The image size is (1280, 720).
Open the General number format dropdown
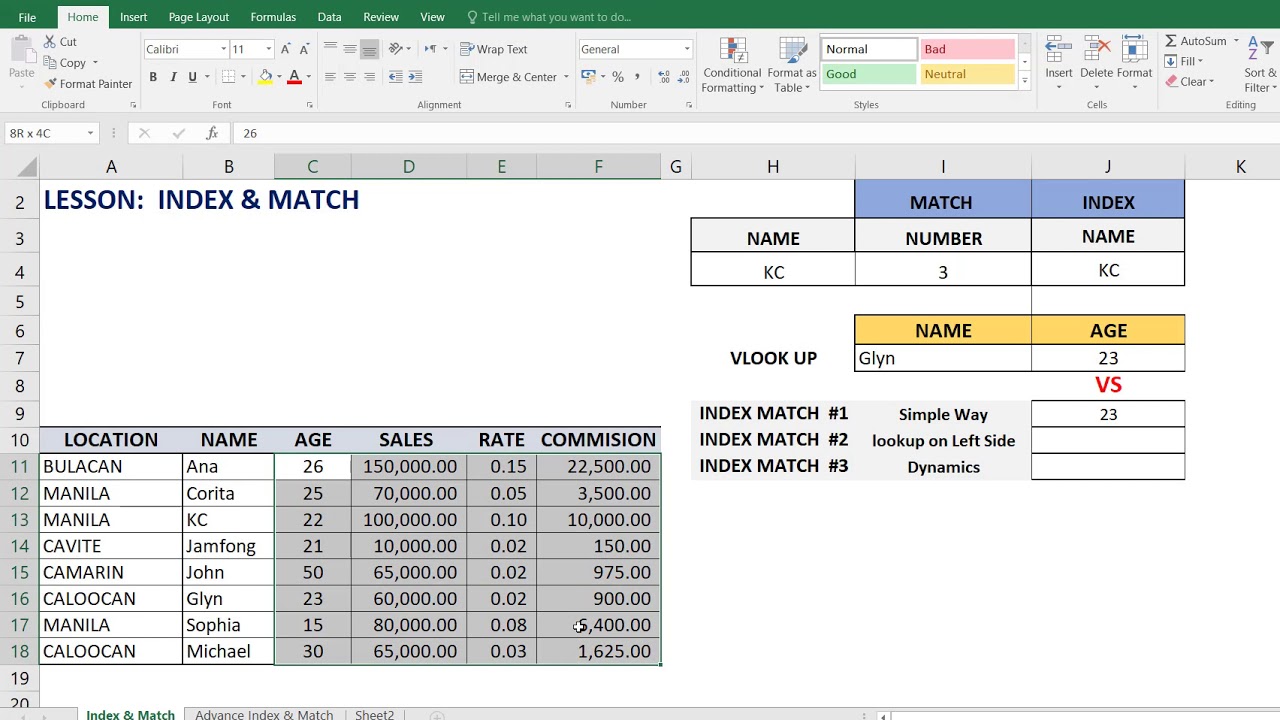(x=687, y=49)
